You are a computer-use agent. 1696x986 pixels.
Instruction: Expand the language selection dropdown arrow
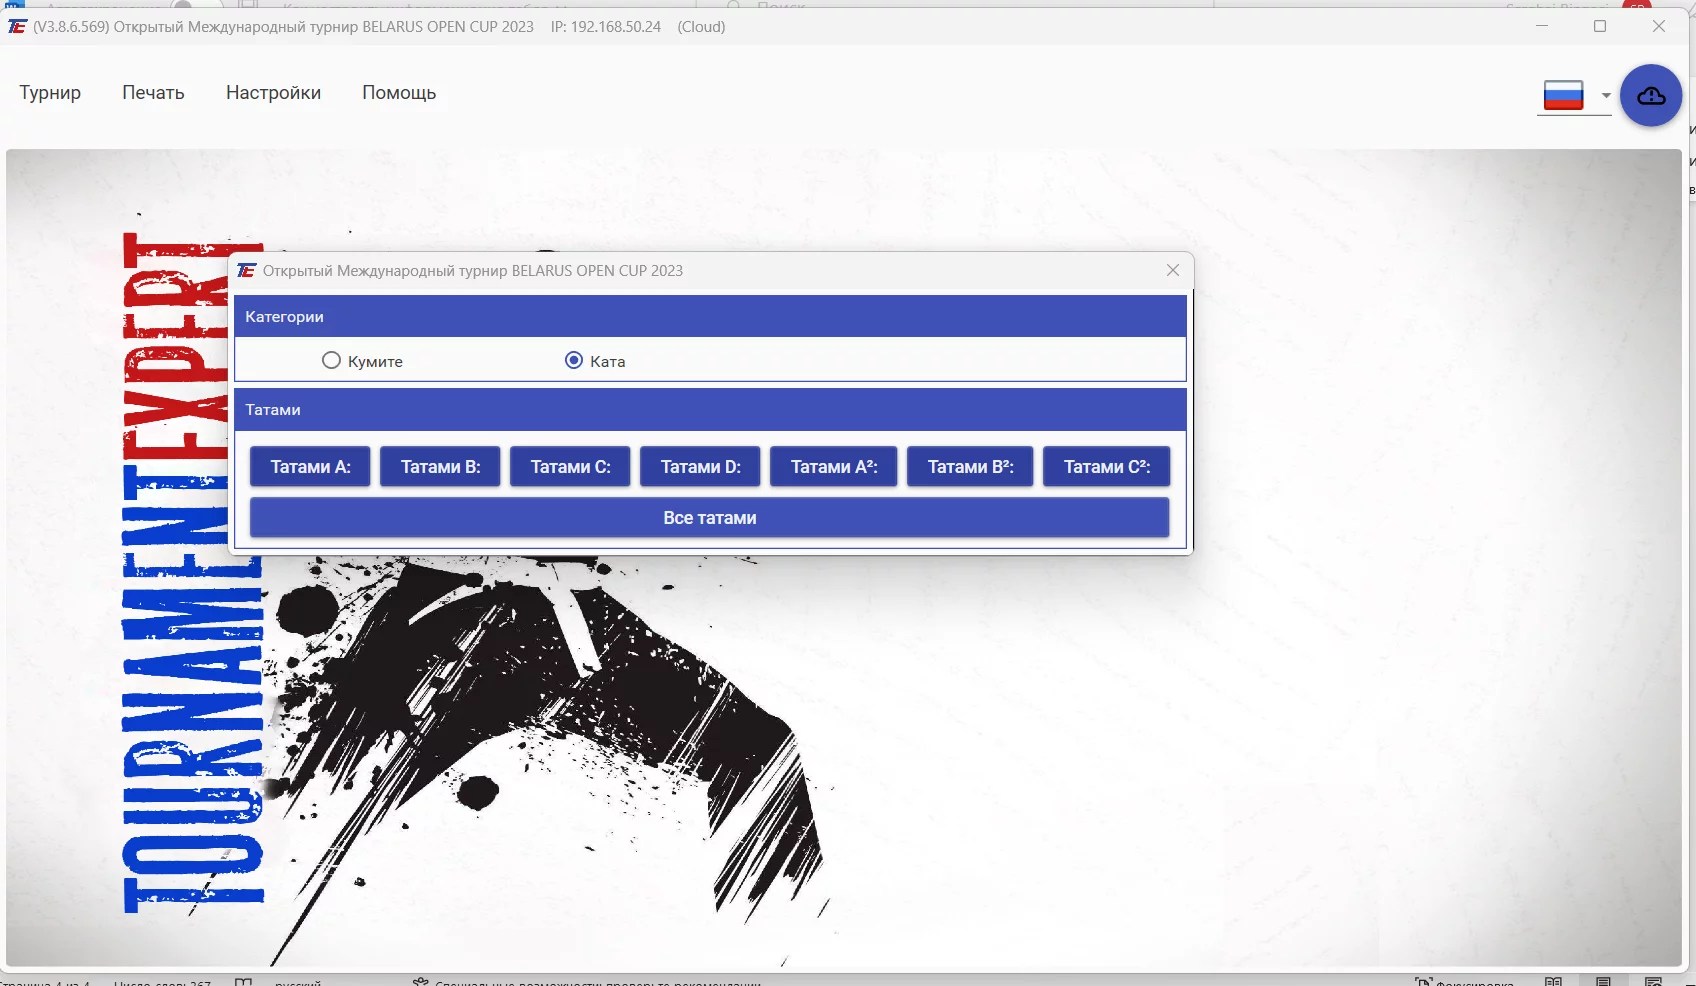click(x=1605, y=96)
